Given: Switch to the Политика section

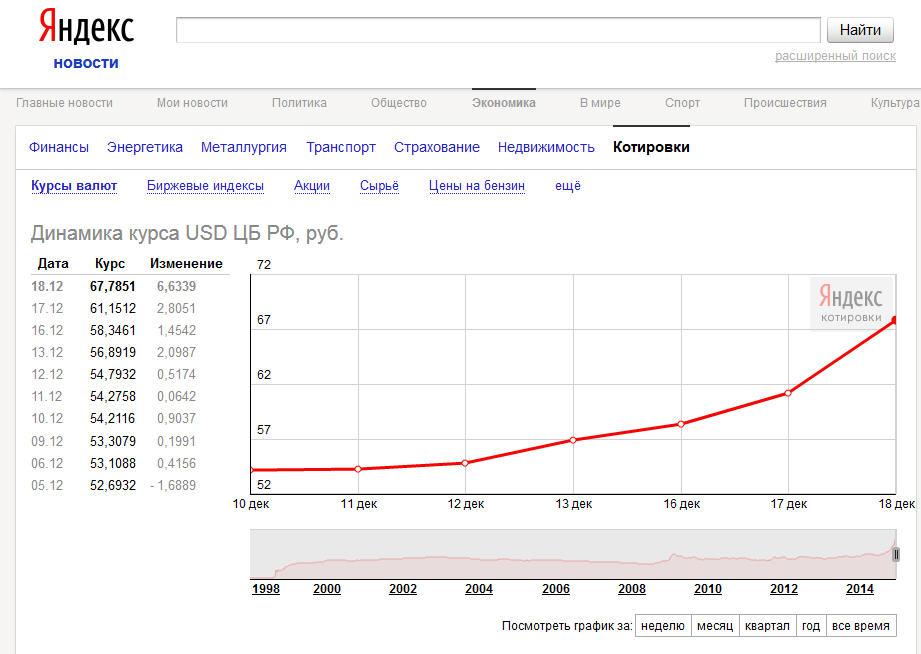Looking at the screenshot, I should coord(299,103).
